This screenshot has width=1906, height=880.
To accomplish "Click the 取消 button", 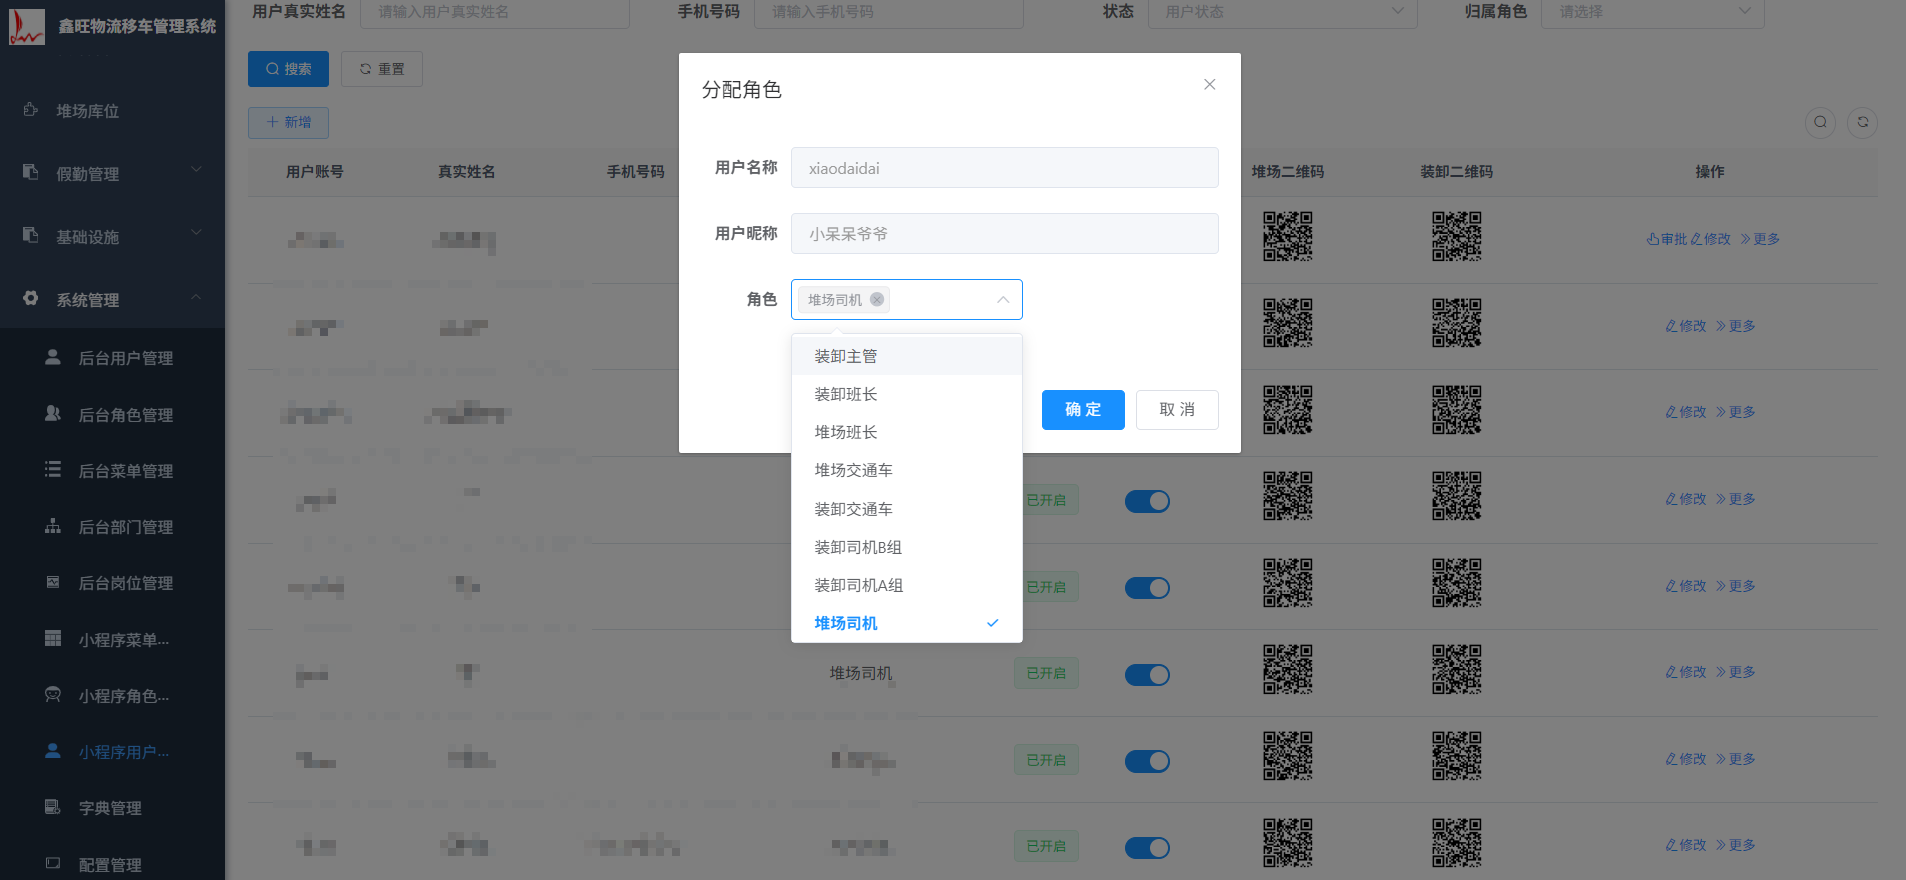I will pos(1177,410).
